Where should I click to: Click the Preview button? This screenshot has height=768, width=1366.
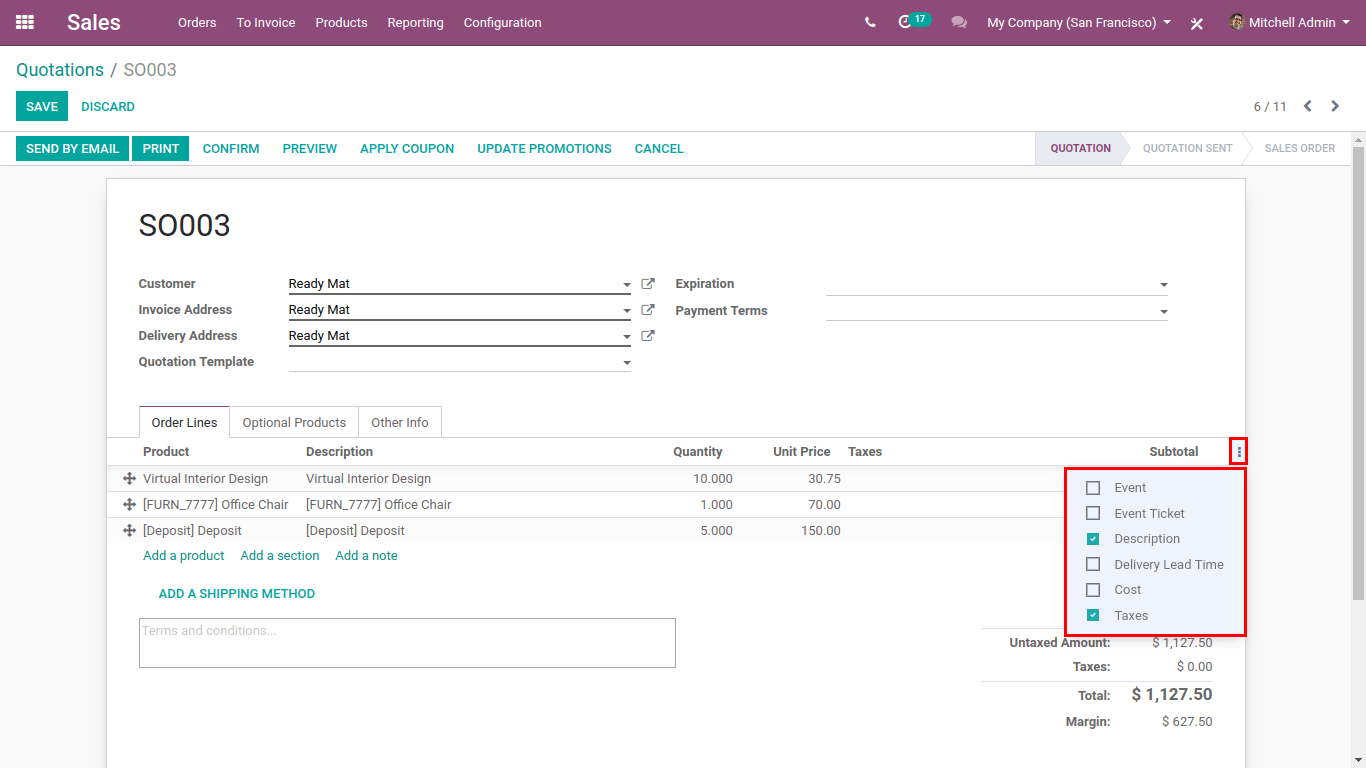pyautogui.click(x=310, y=148)
